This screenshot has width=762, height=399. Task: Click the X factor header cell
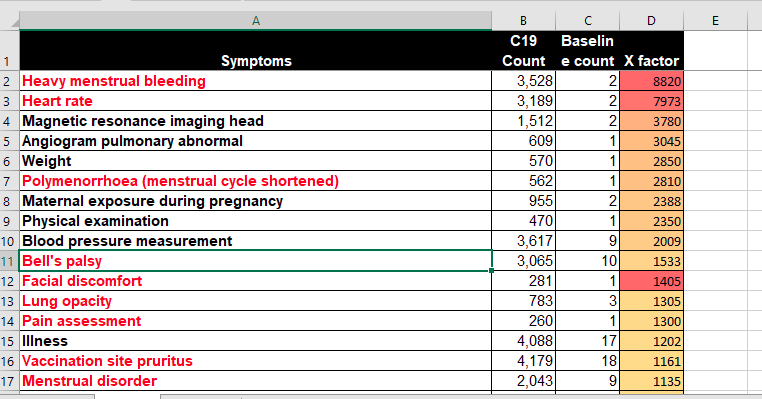coord(651,51)
